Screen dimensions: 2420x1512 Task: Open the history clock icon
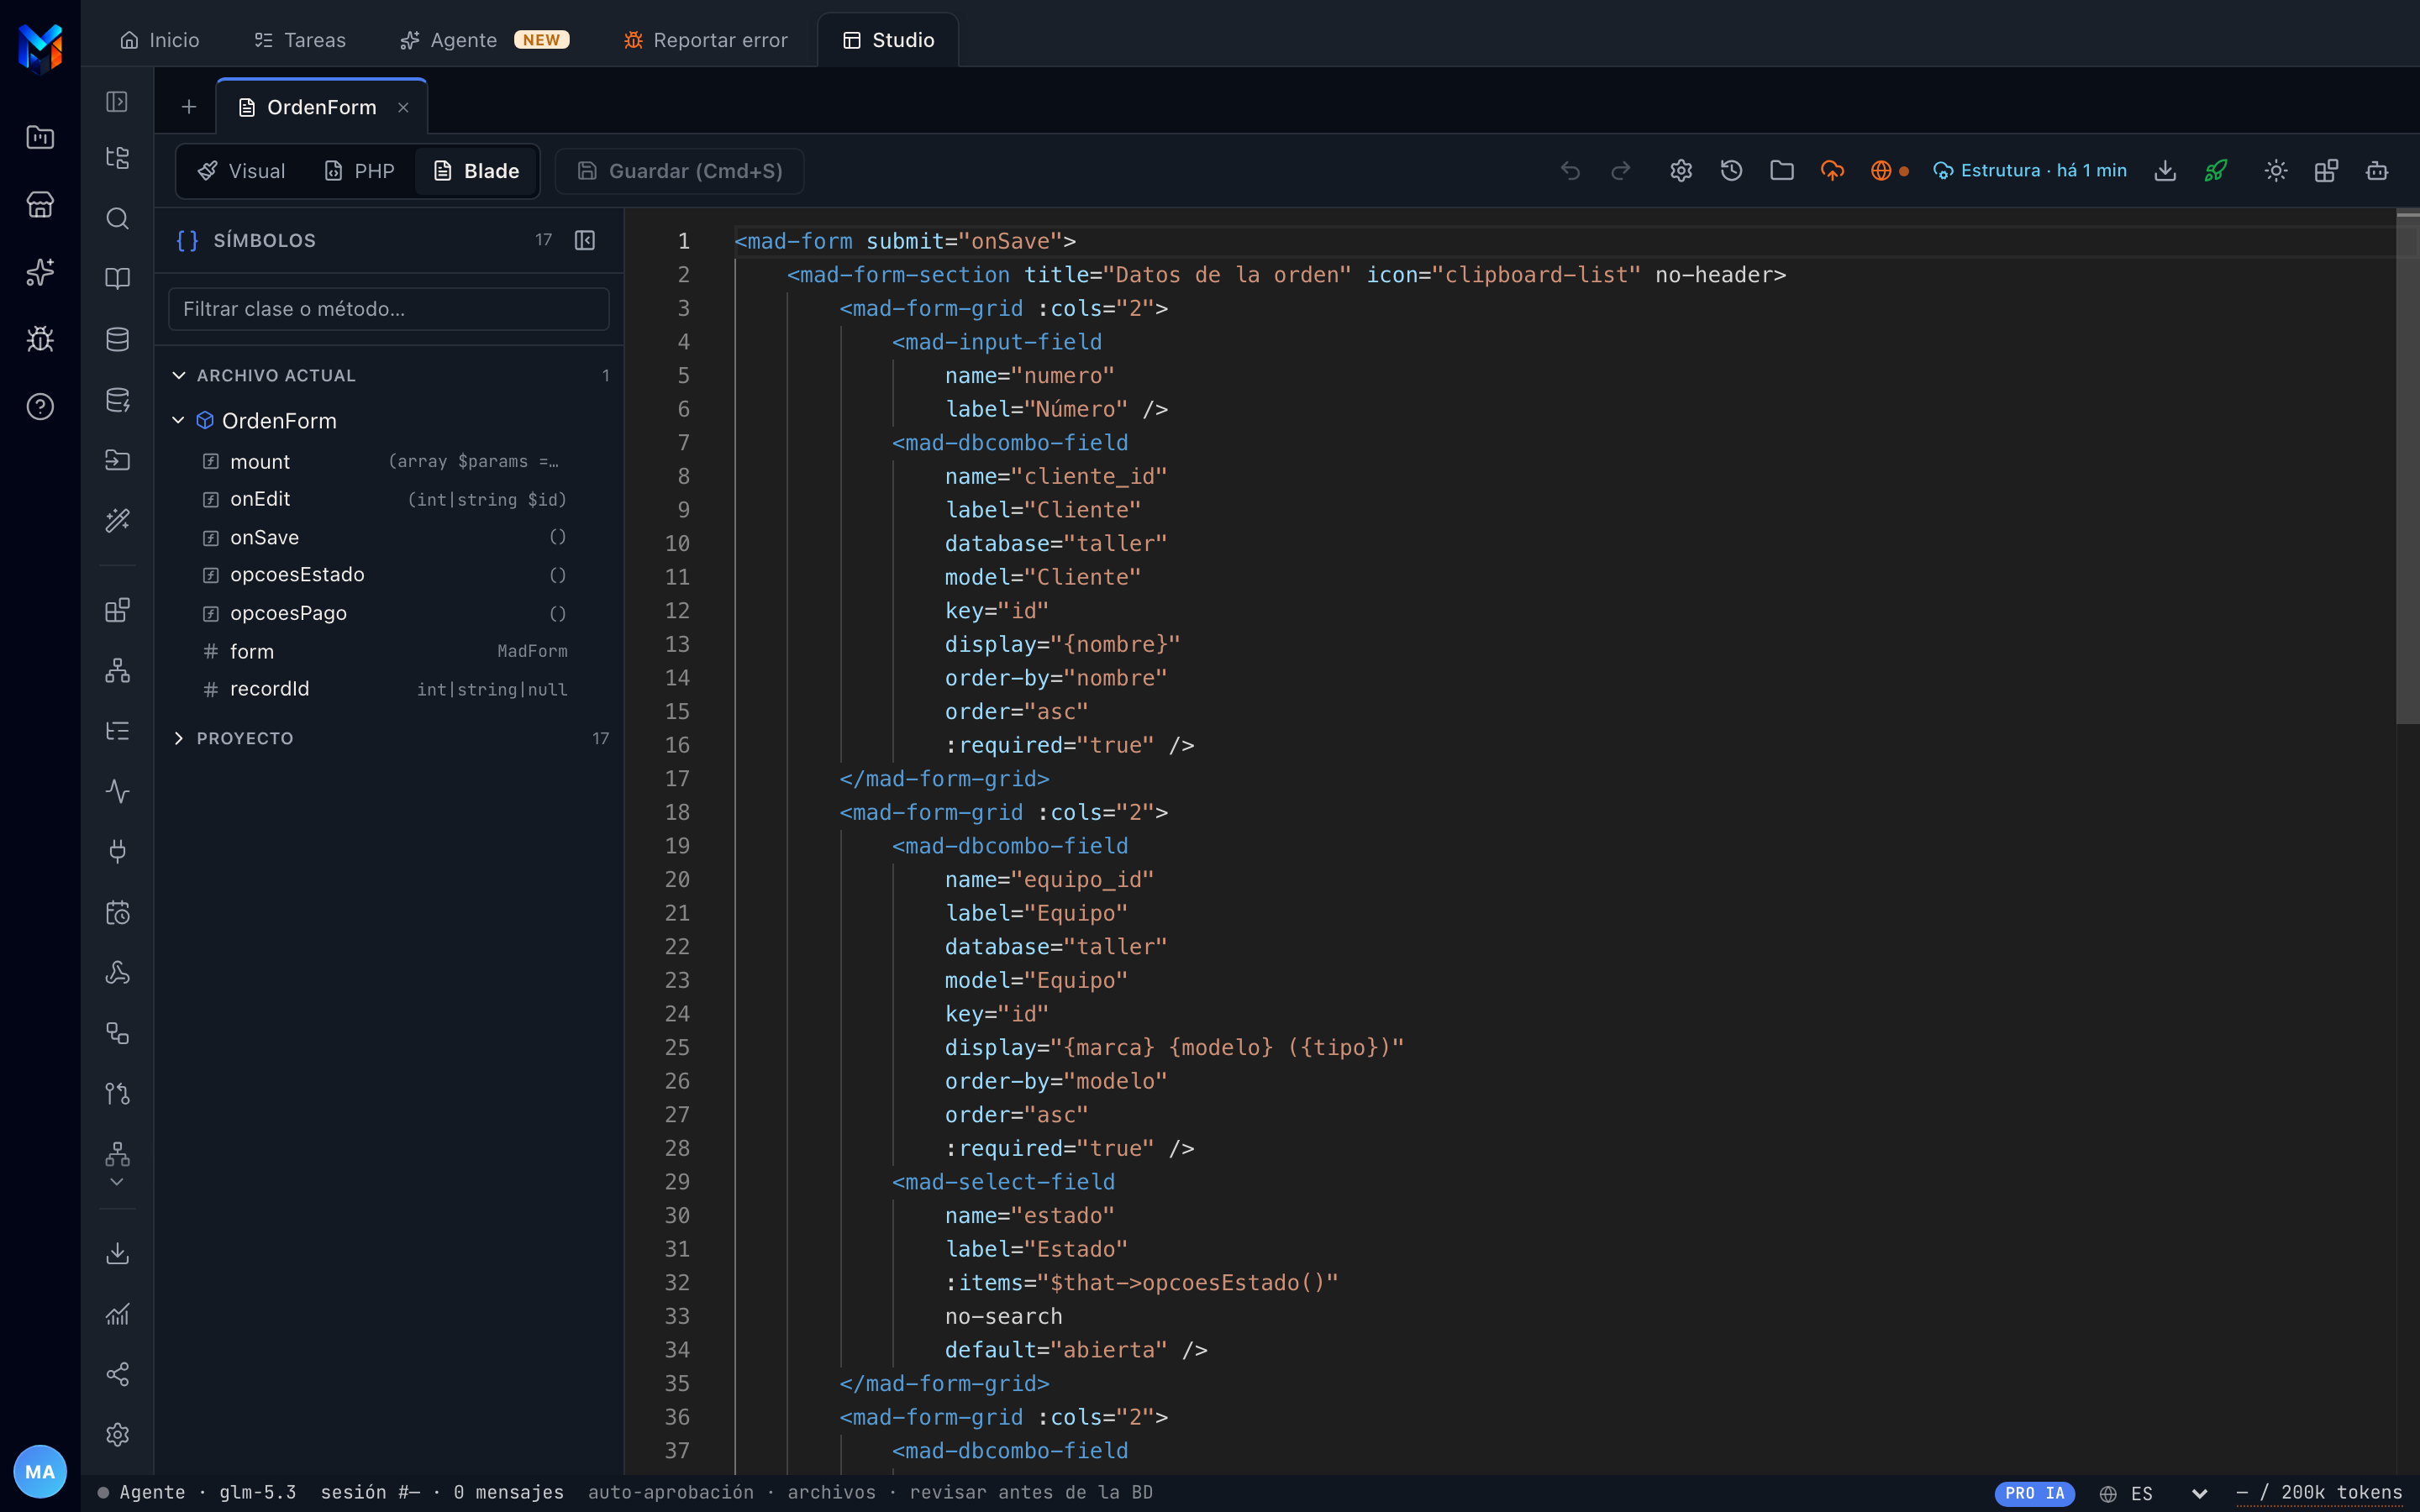click(x=1731, y=171)
